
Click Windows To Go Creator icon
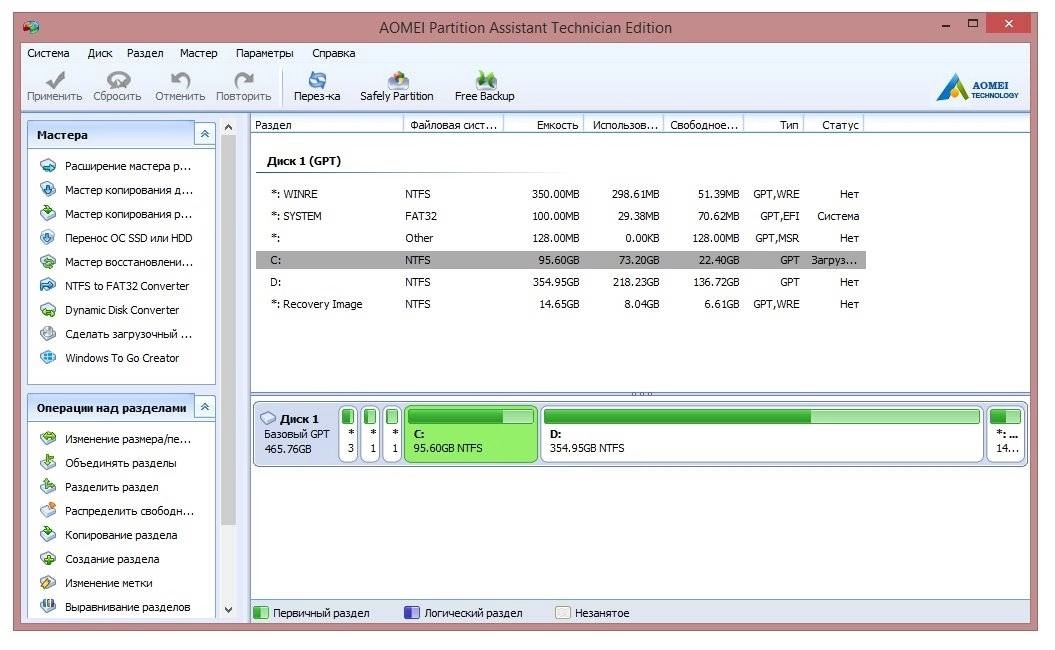click(48, 357)
